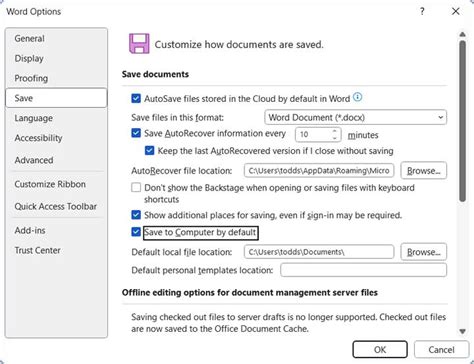Select the Save options category
Screen dimensions: 474x364
56,98
